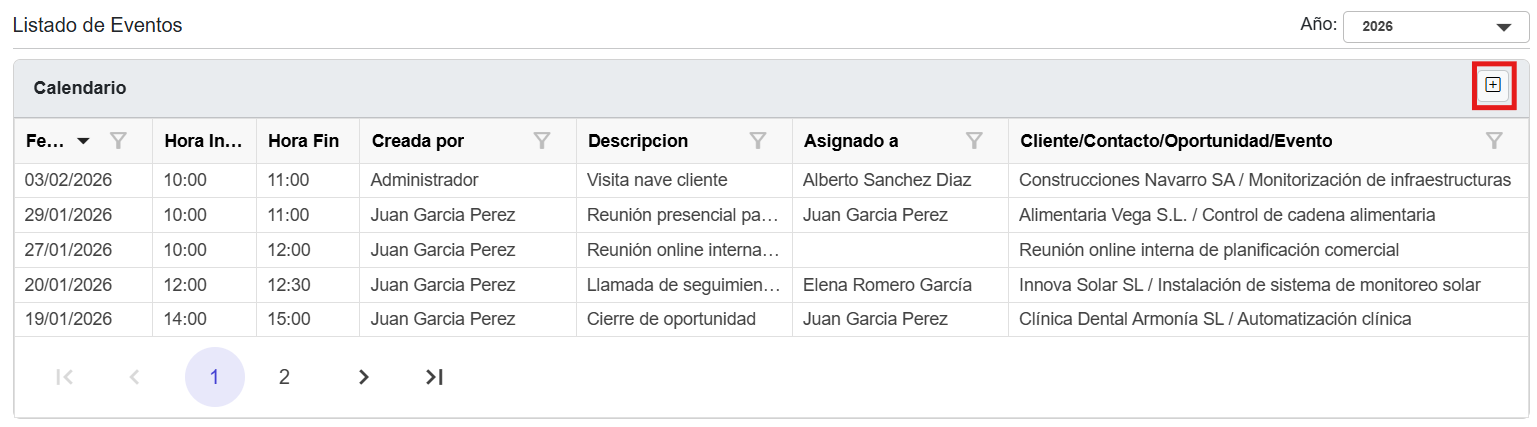This screenshot has height=427, width=1537.
Task: Open the Año 2026 dropdown
Action: 1436,27
